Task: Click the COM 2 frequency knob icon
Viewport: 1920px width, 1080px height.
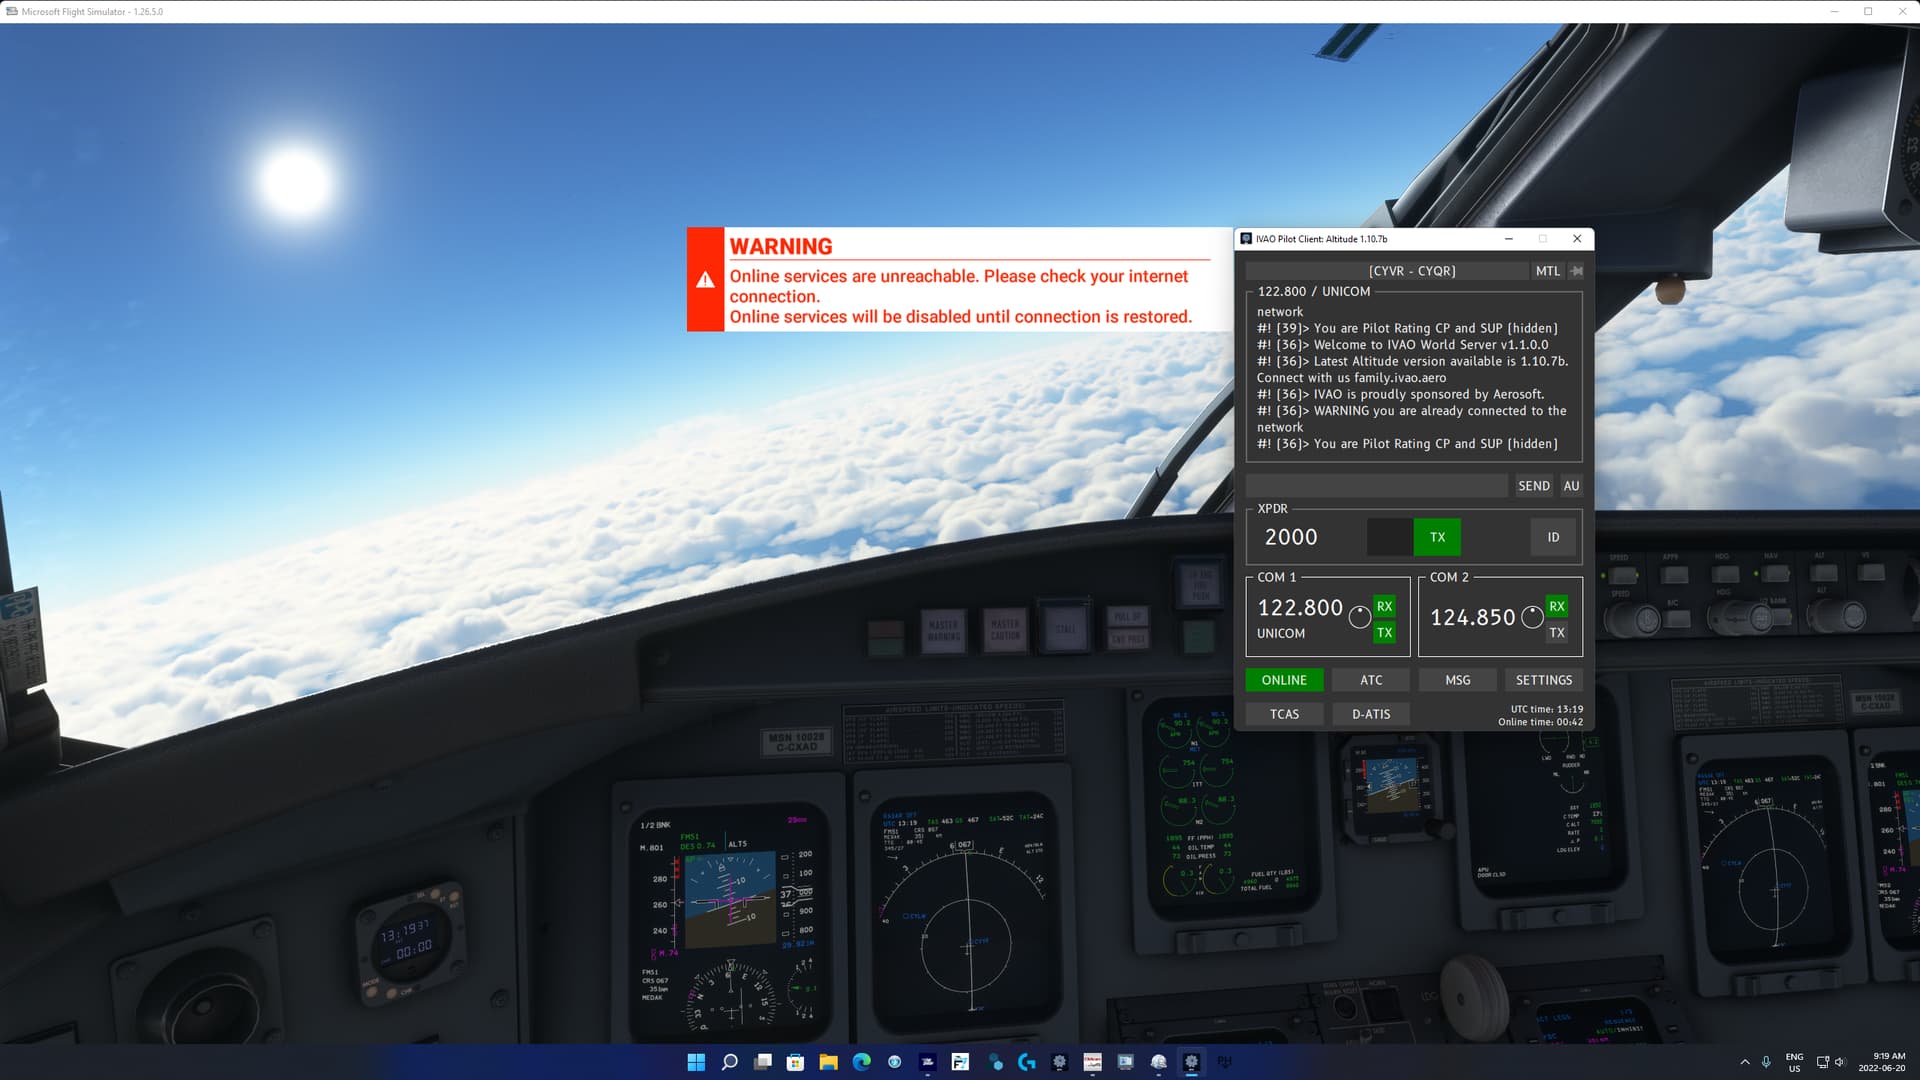Action: point(1532,617)
